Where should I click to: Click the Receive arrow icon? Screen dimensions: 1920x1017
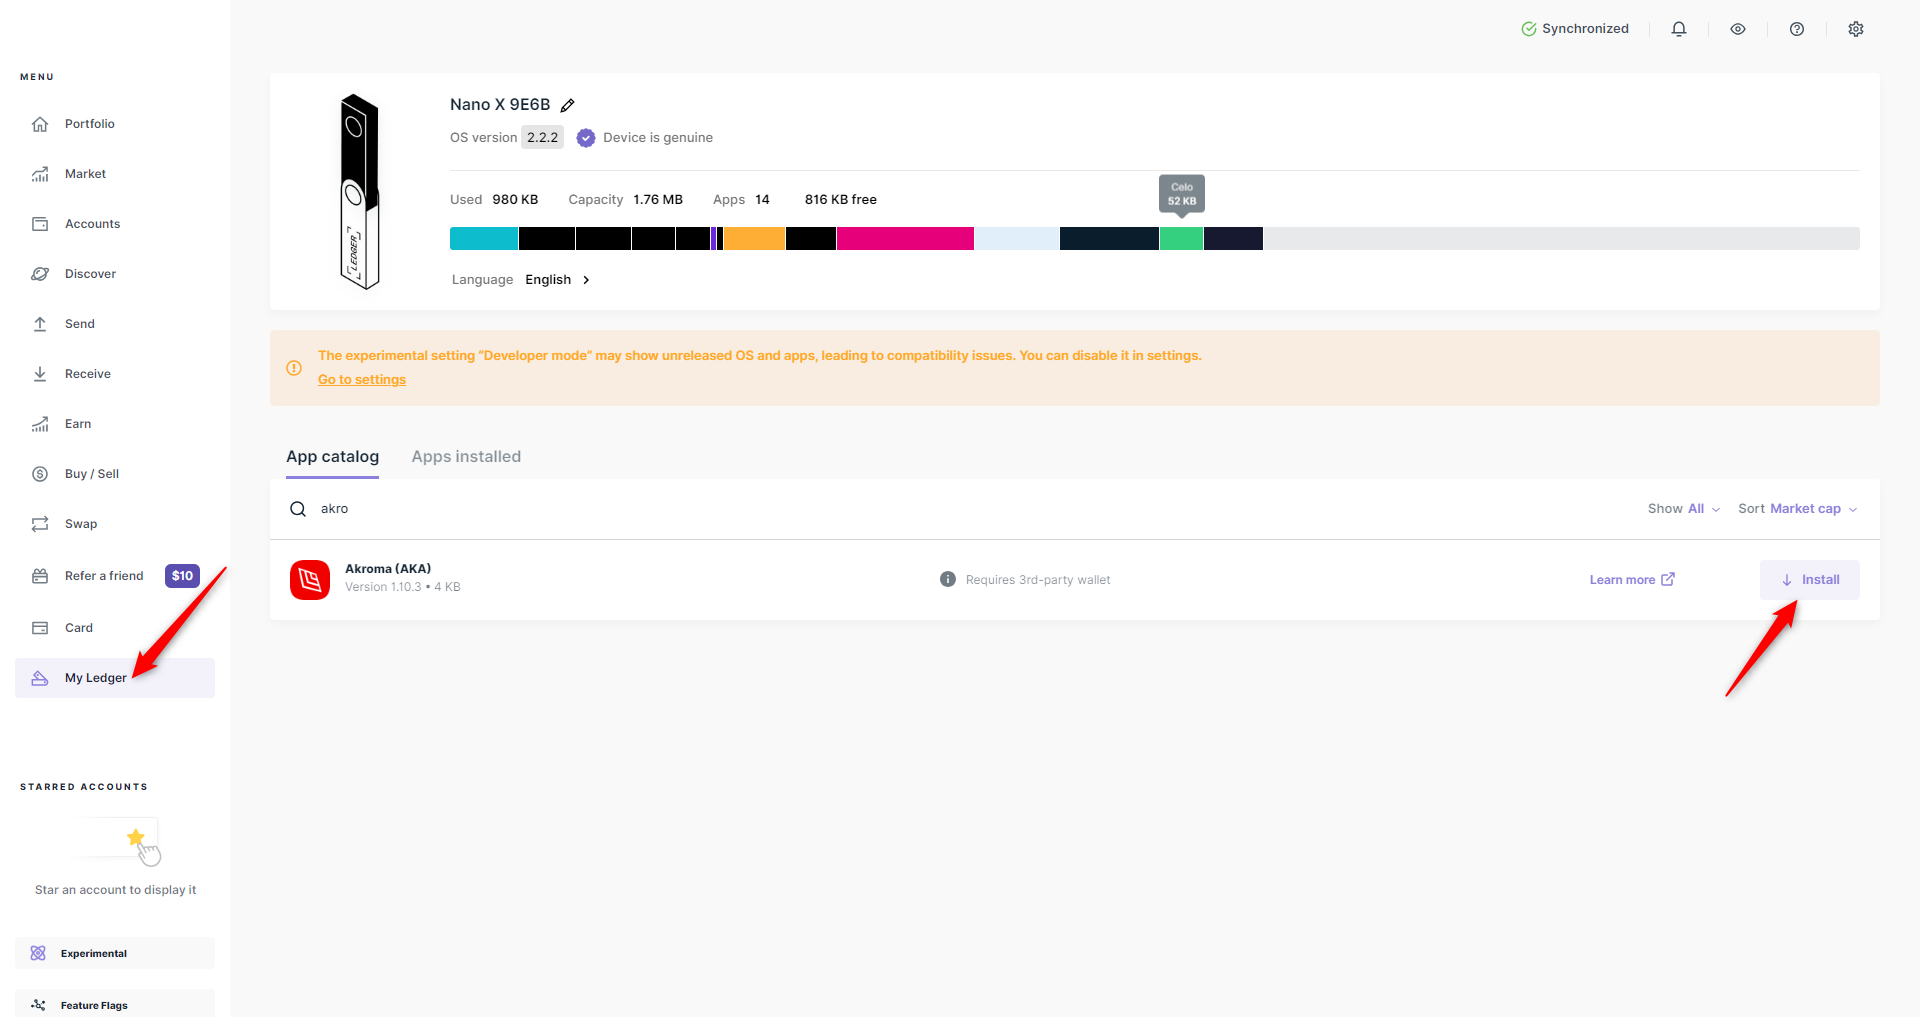click(40, 374)
